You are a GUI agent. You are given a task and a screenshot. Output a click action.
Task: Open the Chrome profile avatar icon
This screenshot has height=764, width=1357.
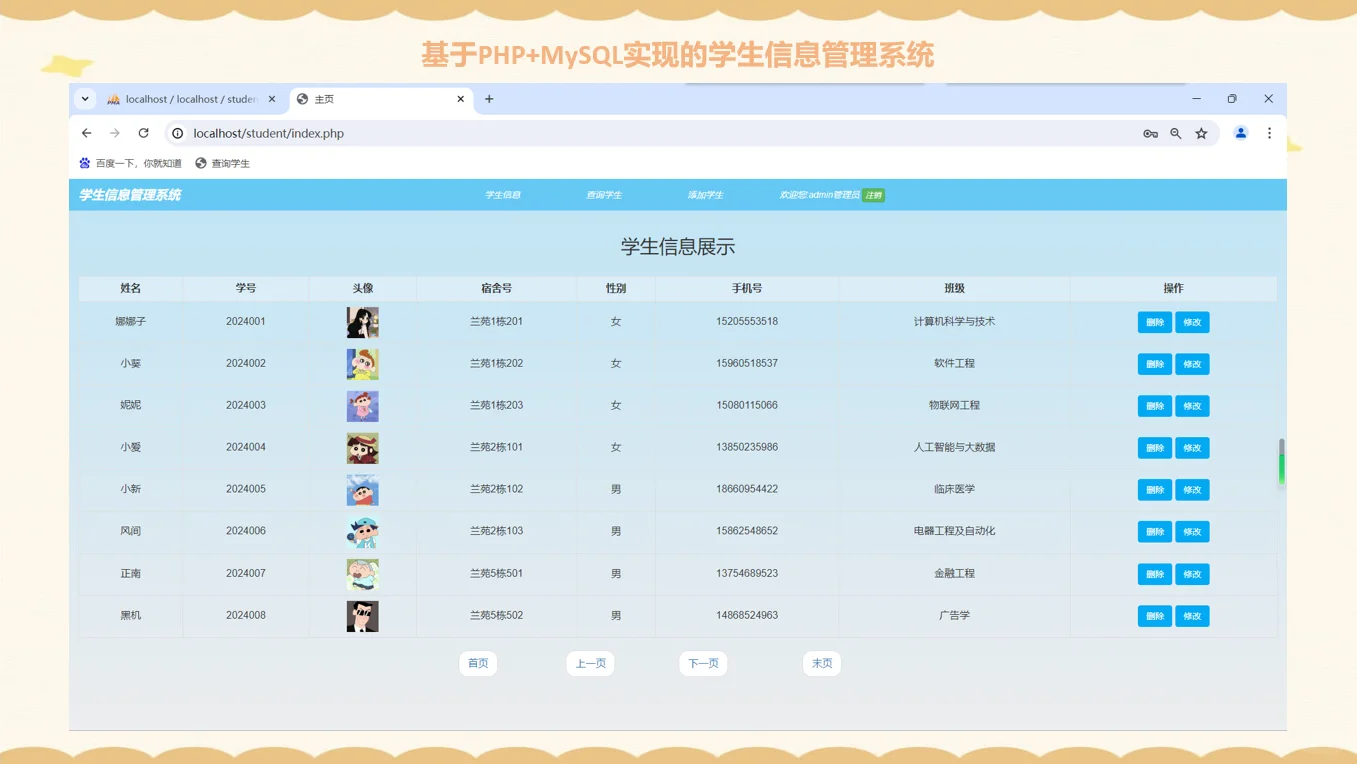click(x=1239, y=132)
